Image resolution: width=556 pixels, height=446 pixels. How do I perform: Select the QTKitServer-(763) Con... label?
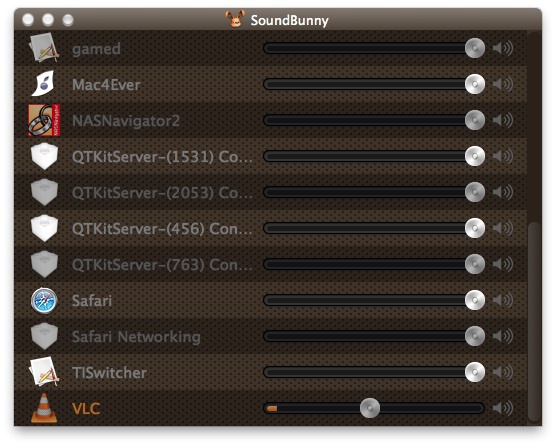click(162, 265)
